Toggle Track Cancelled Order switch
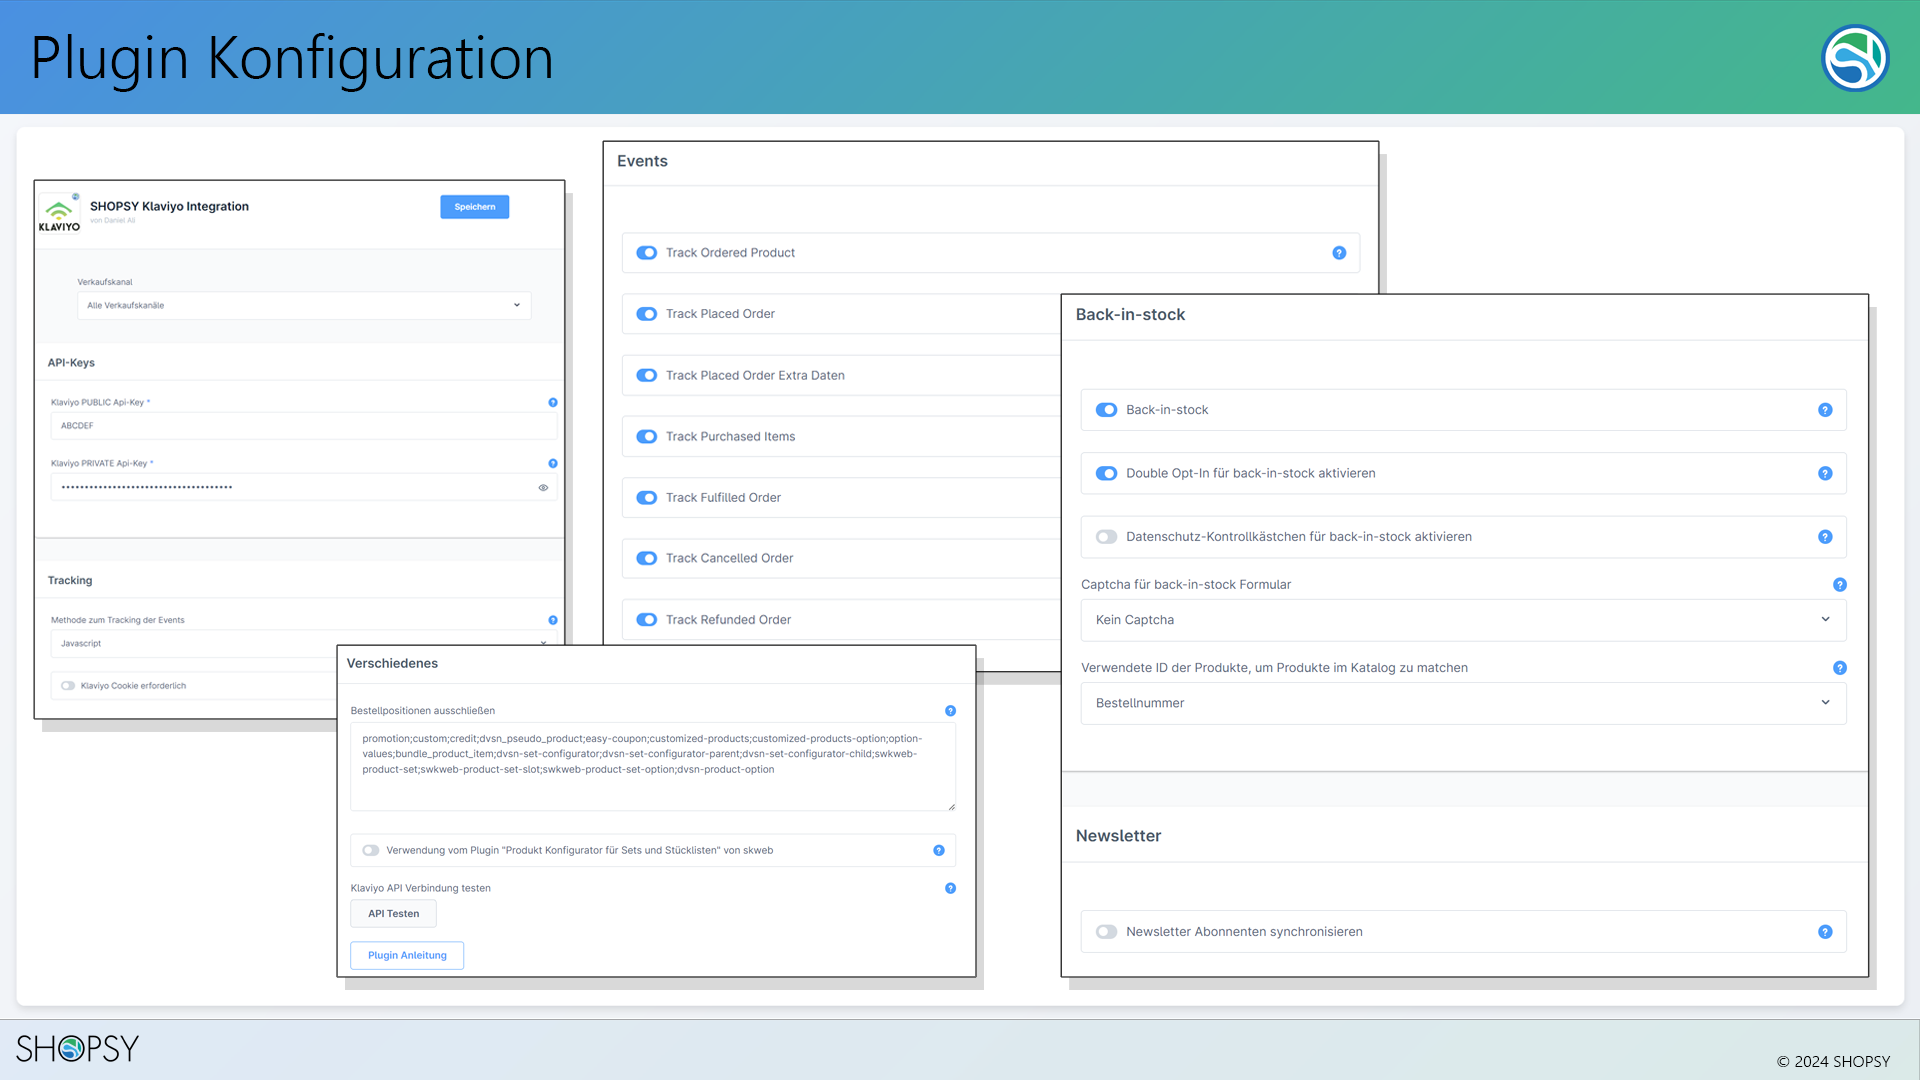 point(647,559)
